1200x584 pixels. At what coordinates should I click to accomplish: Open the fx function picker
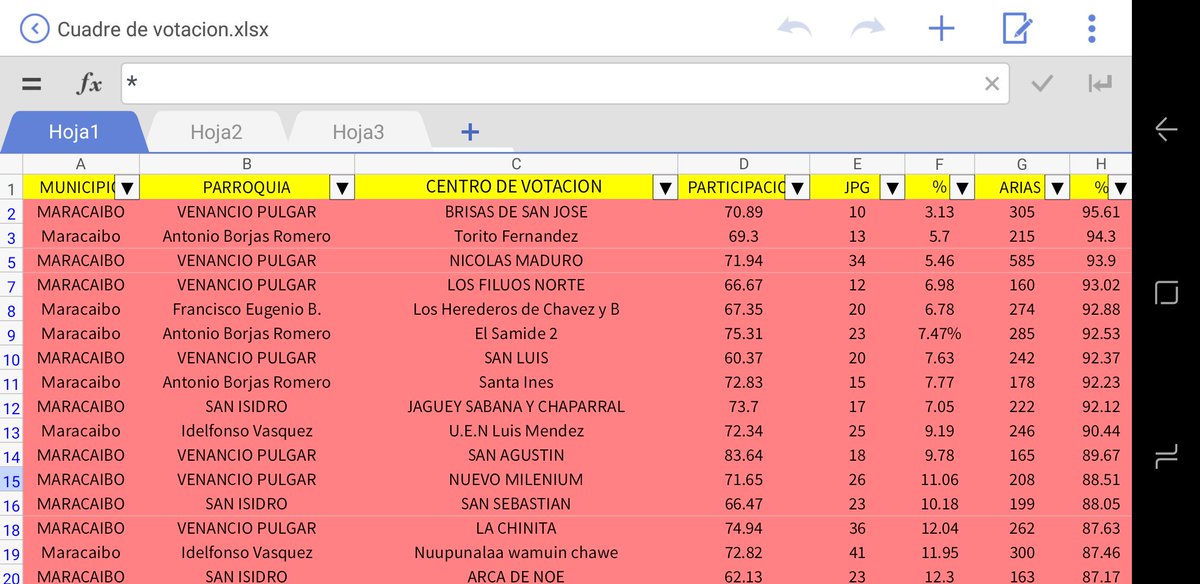pos(90,84)
